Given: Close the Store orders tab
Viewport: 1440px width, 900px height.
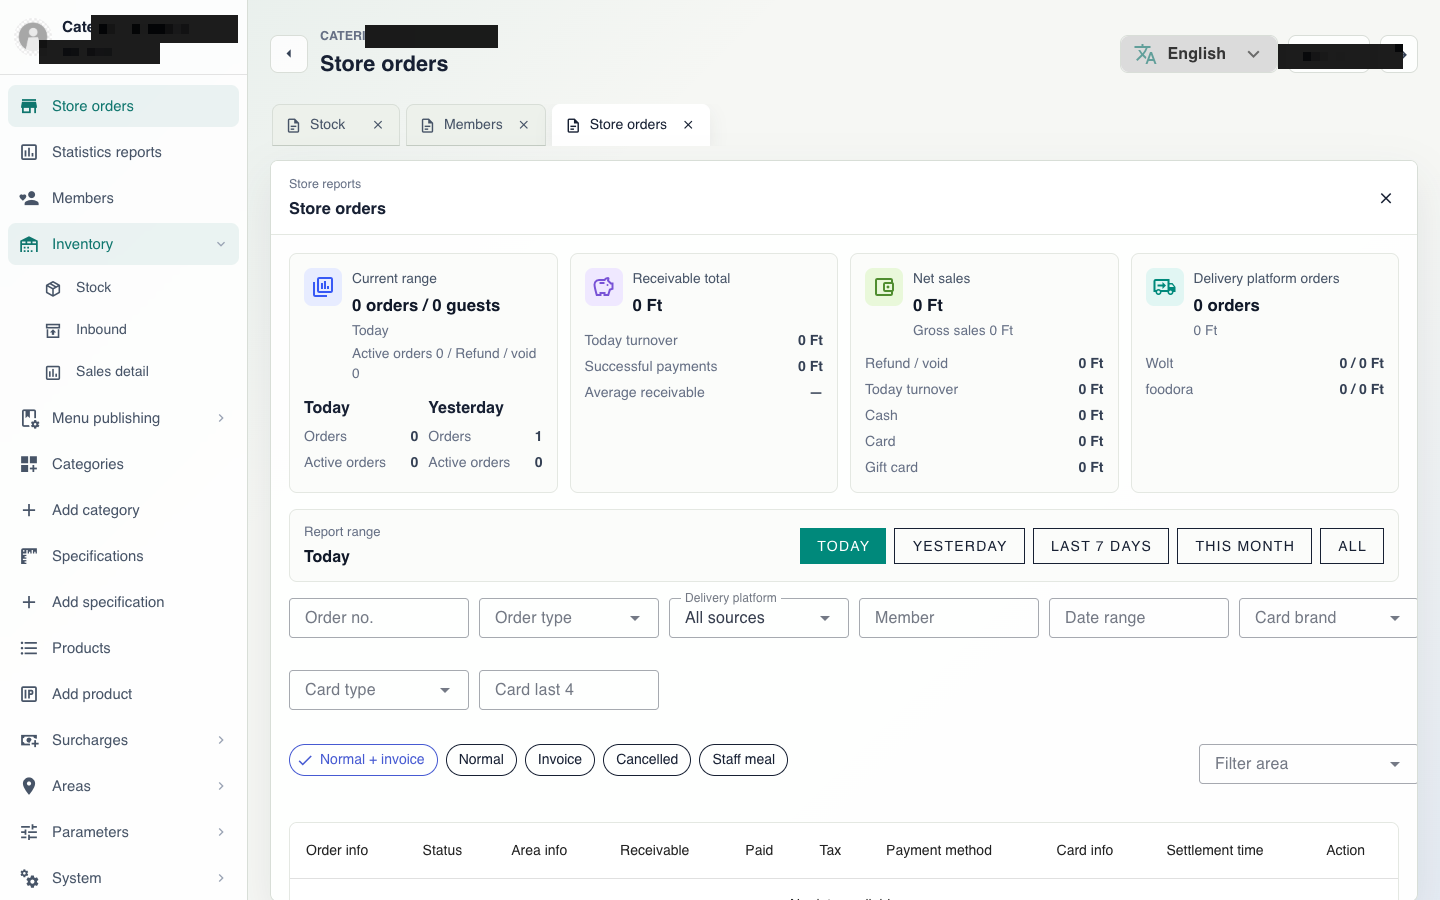Looking at the screenshot, I should pos(688,125).
